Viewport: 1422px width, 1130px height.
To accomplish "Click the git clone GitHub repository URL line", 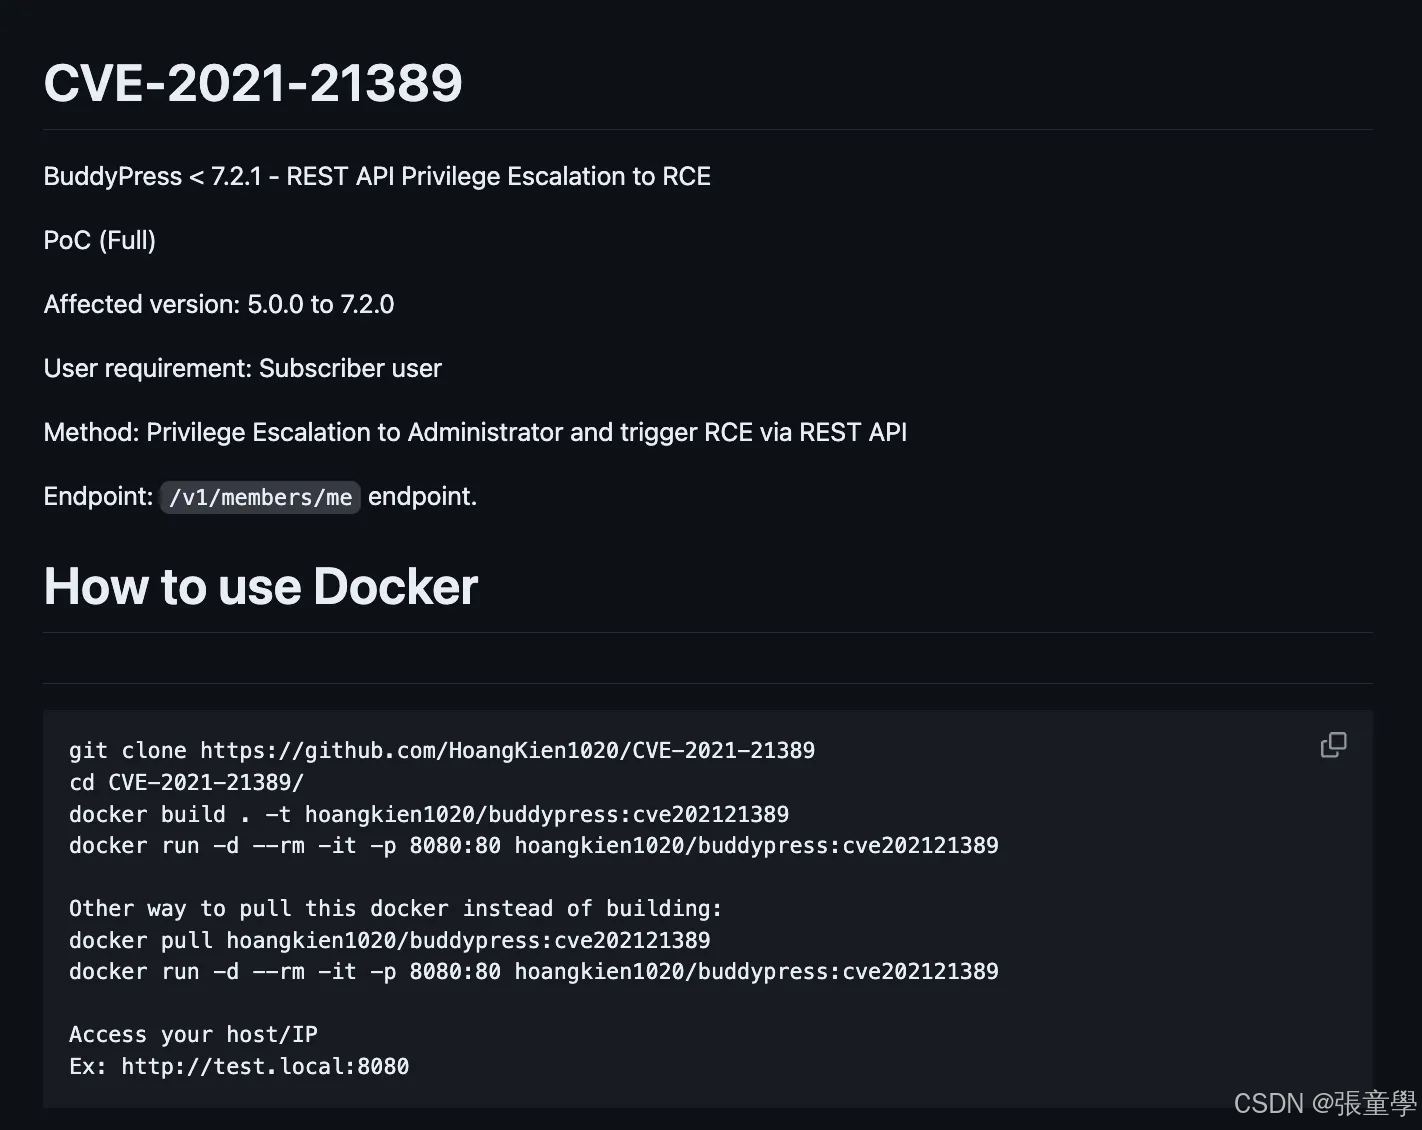I will (x=442, y=750).
